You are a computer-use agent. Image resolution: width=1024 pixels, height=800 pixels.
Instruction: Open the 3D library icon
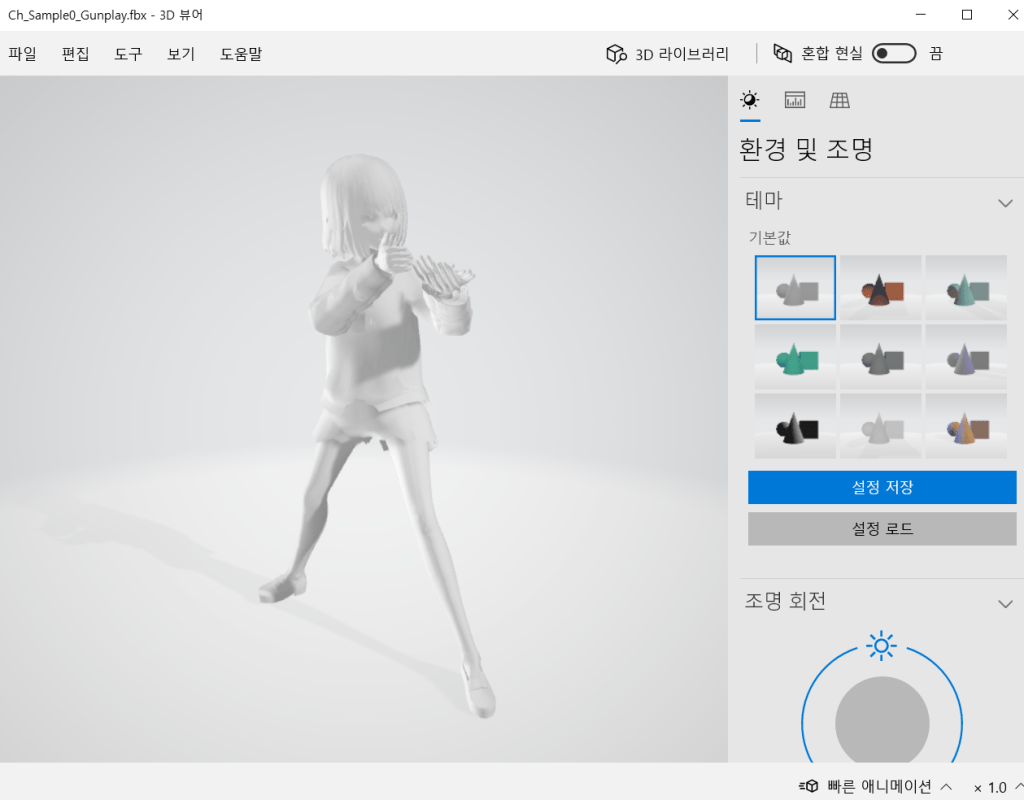coord(616,54)
